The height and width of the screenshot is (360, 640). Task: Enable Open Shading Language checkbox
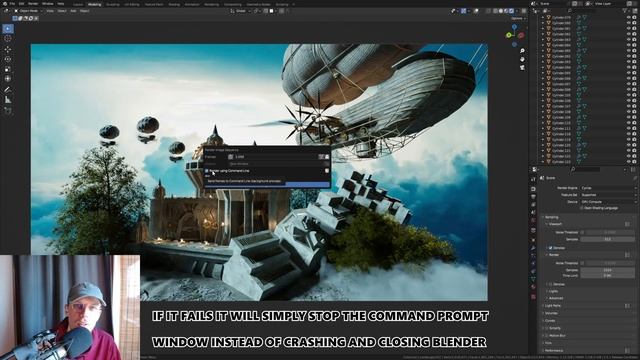582,208
